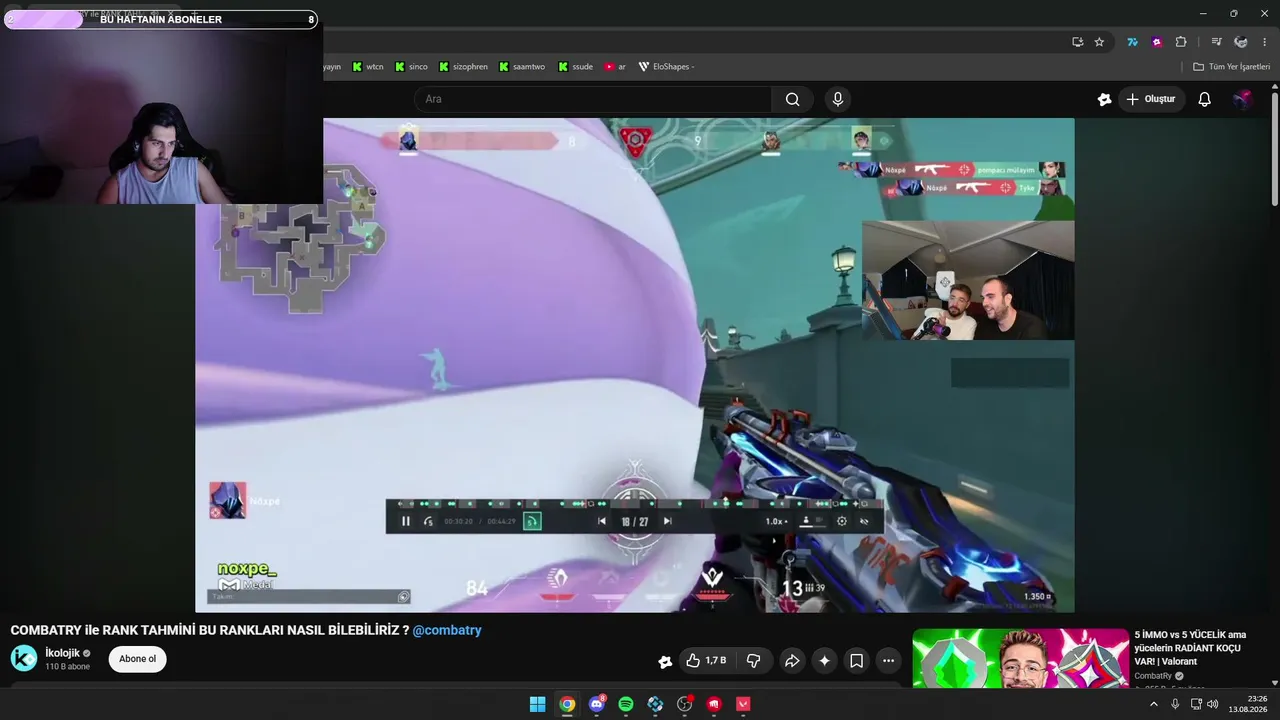Pause the in-video replay with the pause button
This screenshot has height=720, width=1280.
[x=406, y=521]
